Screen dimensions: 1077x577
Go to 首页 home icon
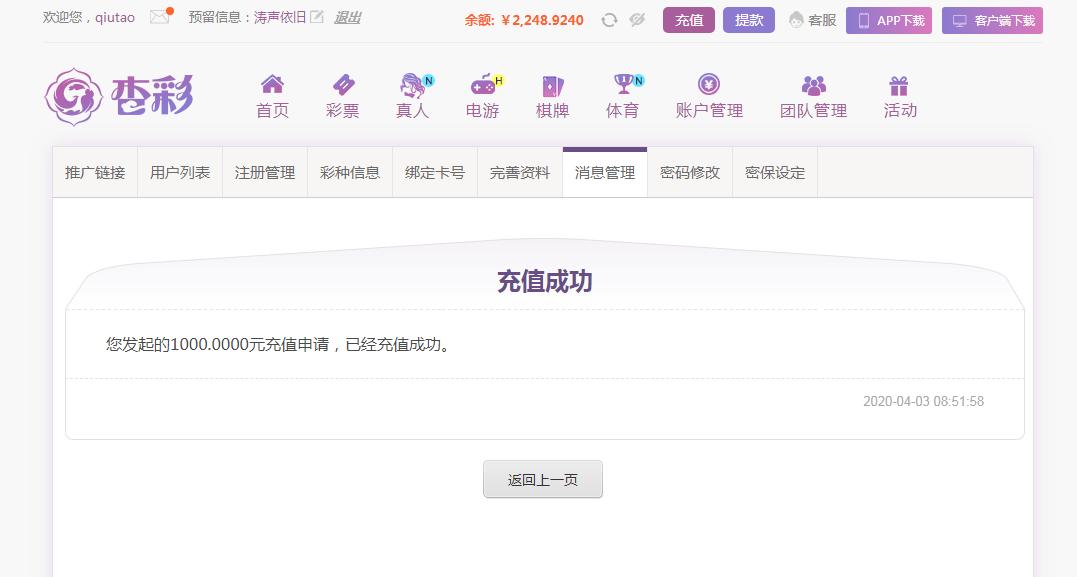(x=273, y=97)
